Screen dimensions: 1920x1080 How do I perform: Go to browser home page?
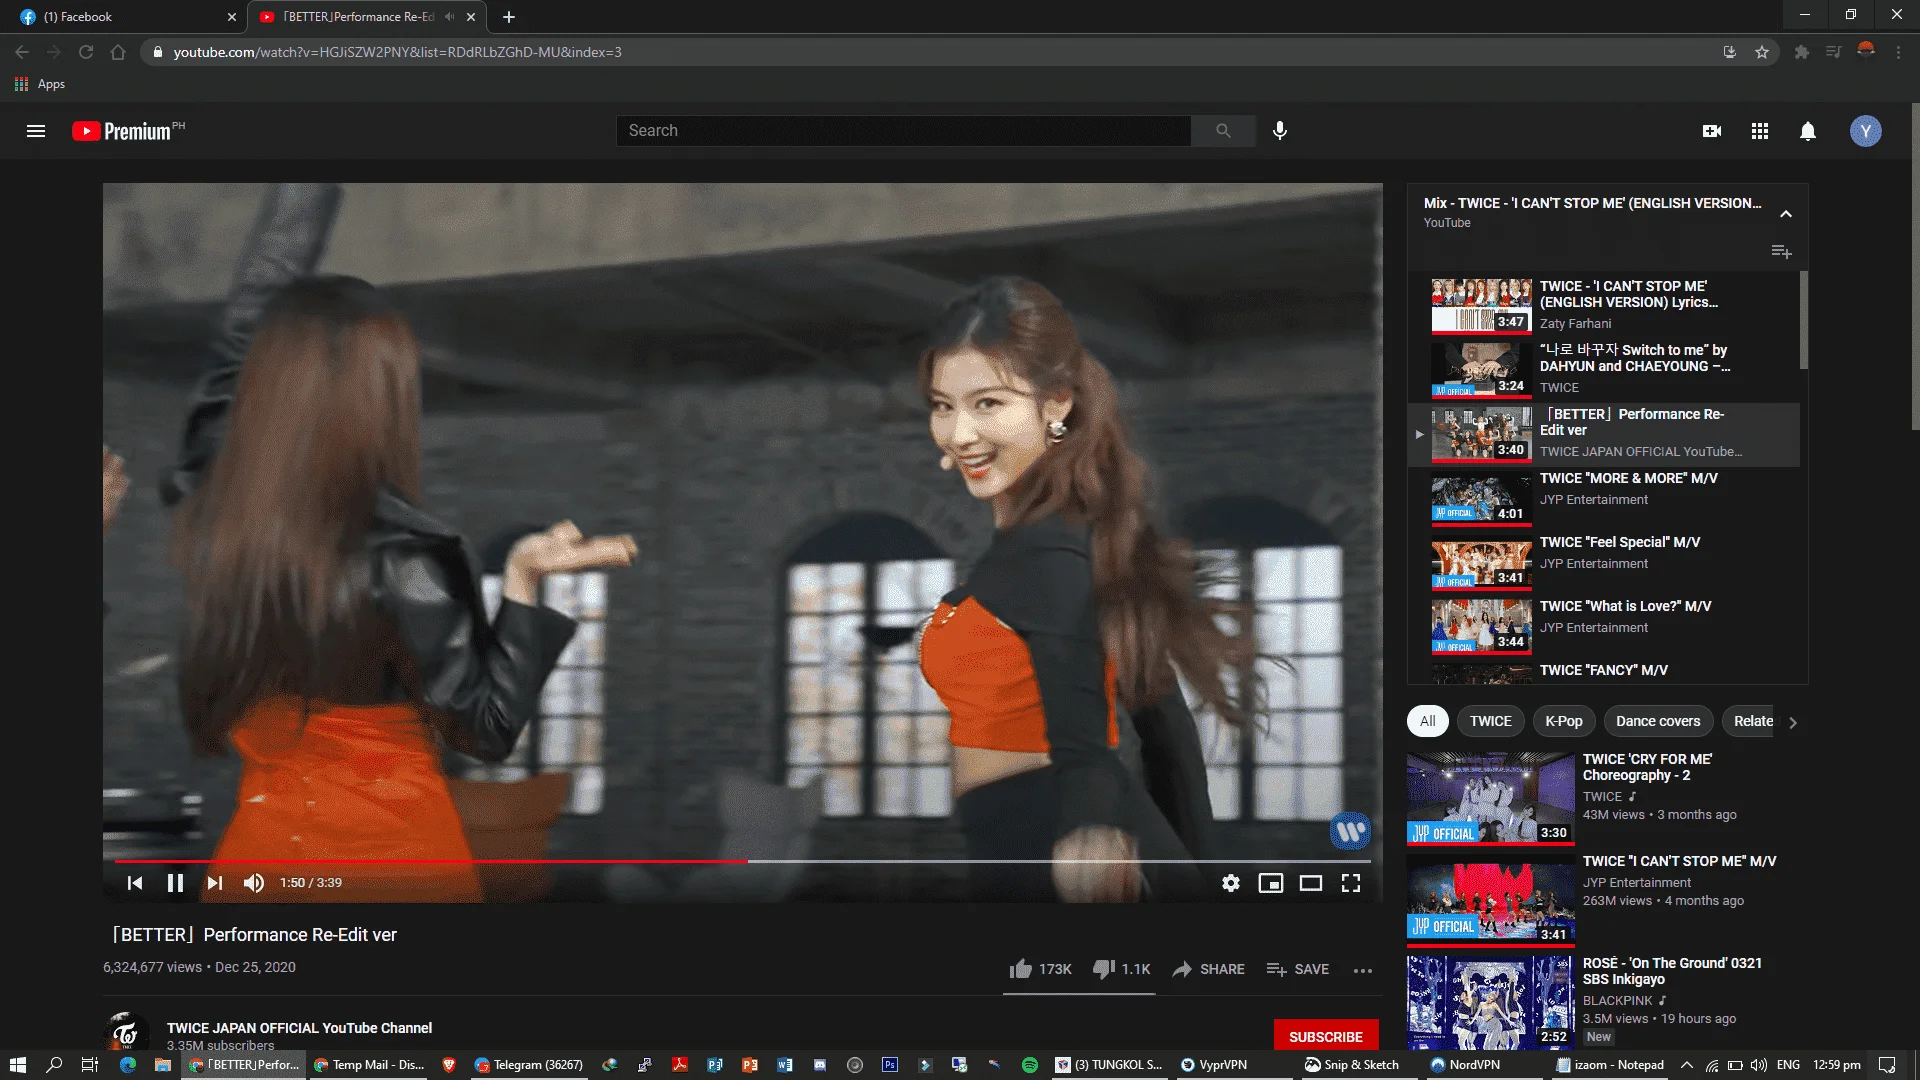tap(118, 52)
